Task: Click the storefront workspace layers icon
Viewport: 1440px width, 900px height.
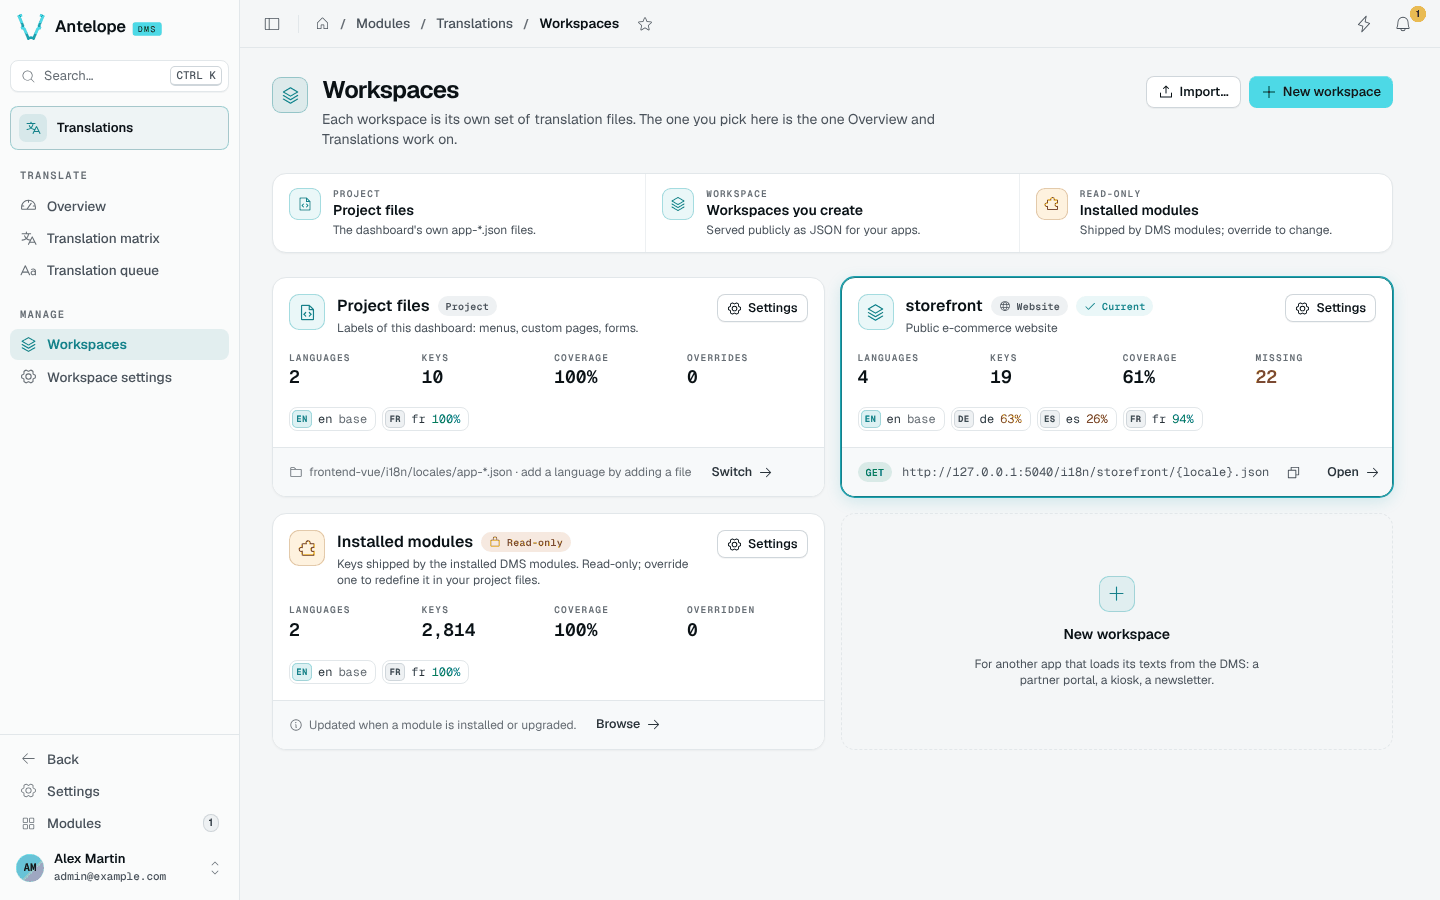Action: tap(876, 312)
